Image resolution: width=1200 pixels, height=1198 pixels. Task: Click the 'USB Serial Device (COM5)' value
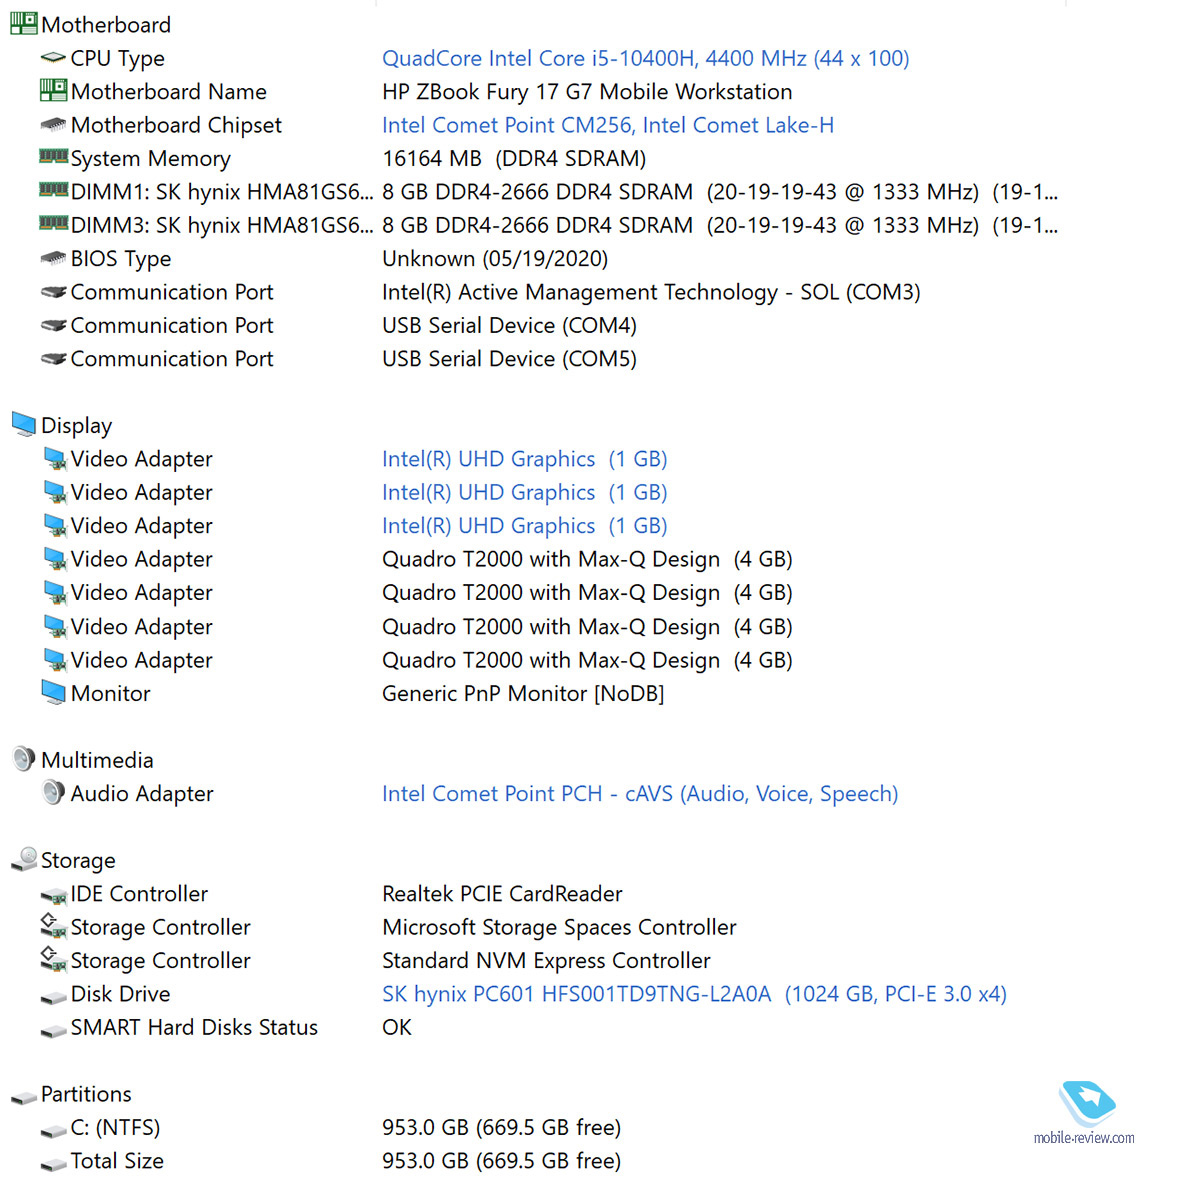click(509, 359)
